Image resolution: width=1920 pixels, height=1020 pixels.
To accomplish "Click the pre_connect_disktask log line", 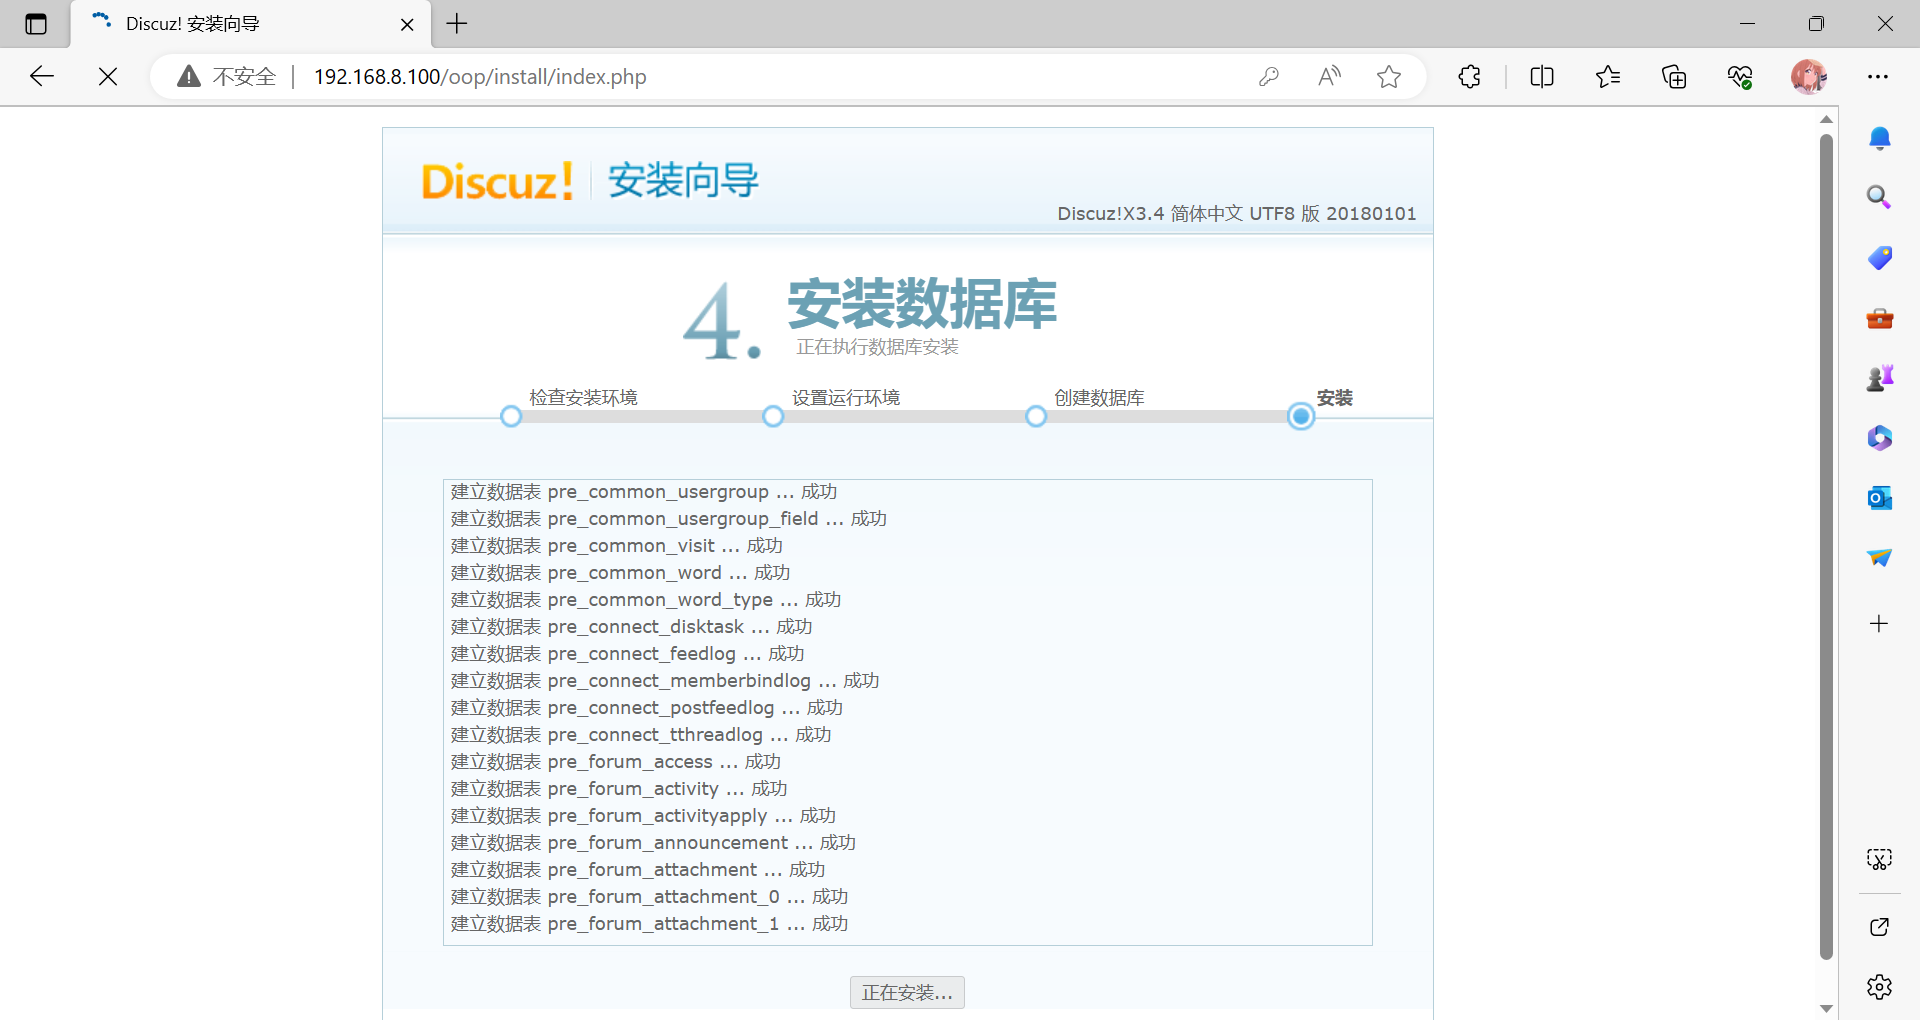I will (x=631, y=626).
